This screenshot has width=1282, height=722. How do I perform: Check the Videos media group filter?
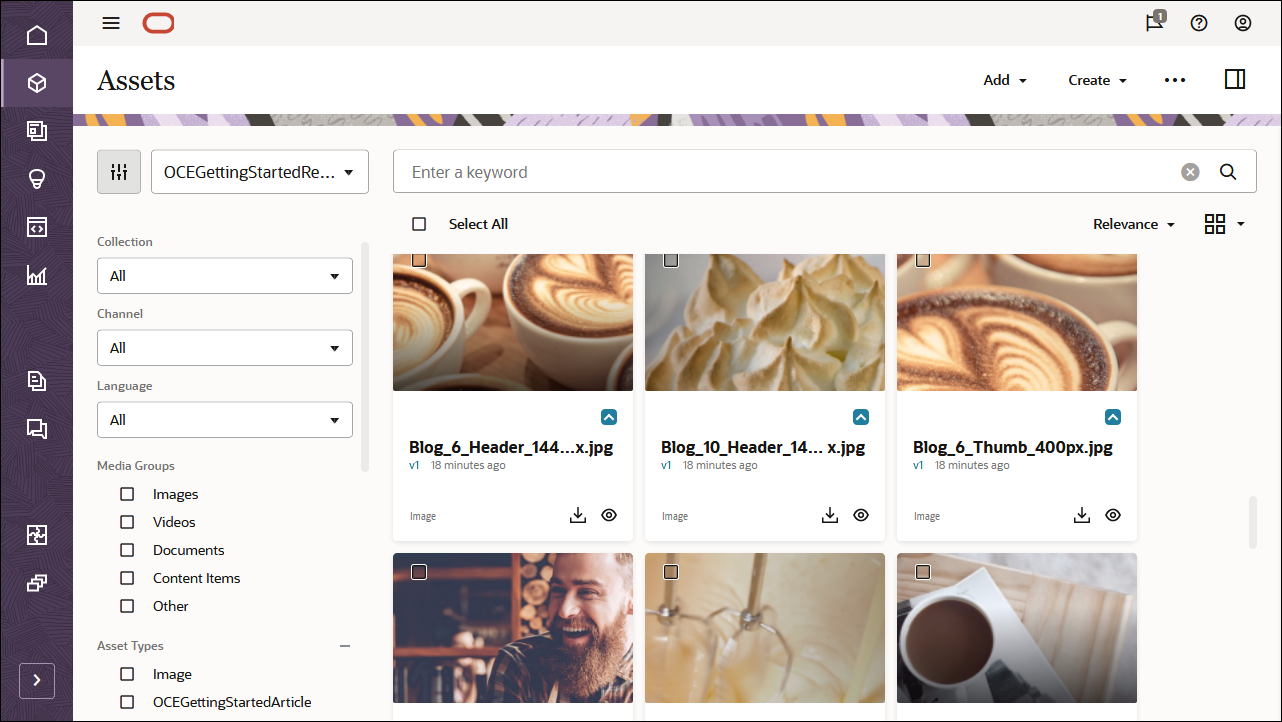[x=126, y=521]
